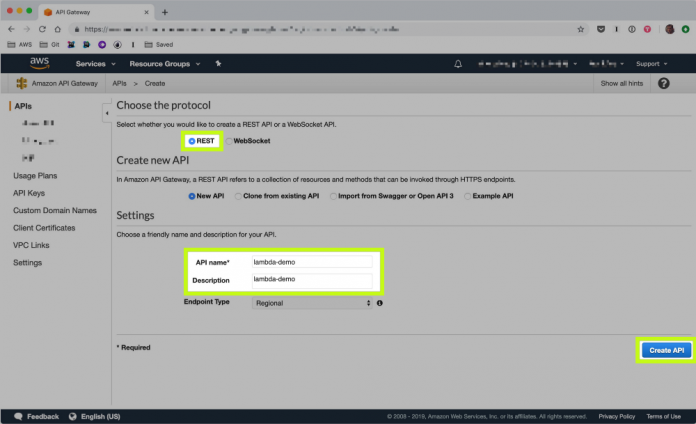
Task: Open the notifications bell
Action: (458, 64)
